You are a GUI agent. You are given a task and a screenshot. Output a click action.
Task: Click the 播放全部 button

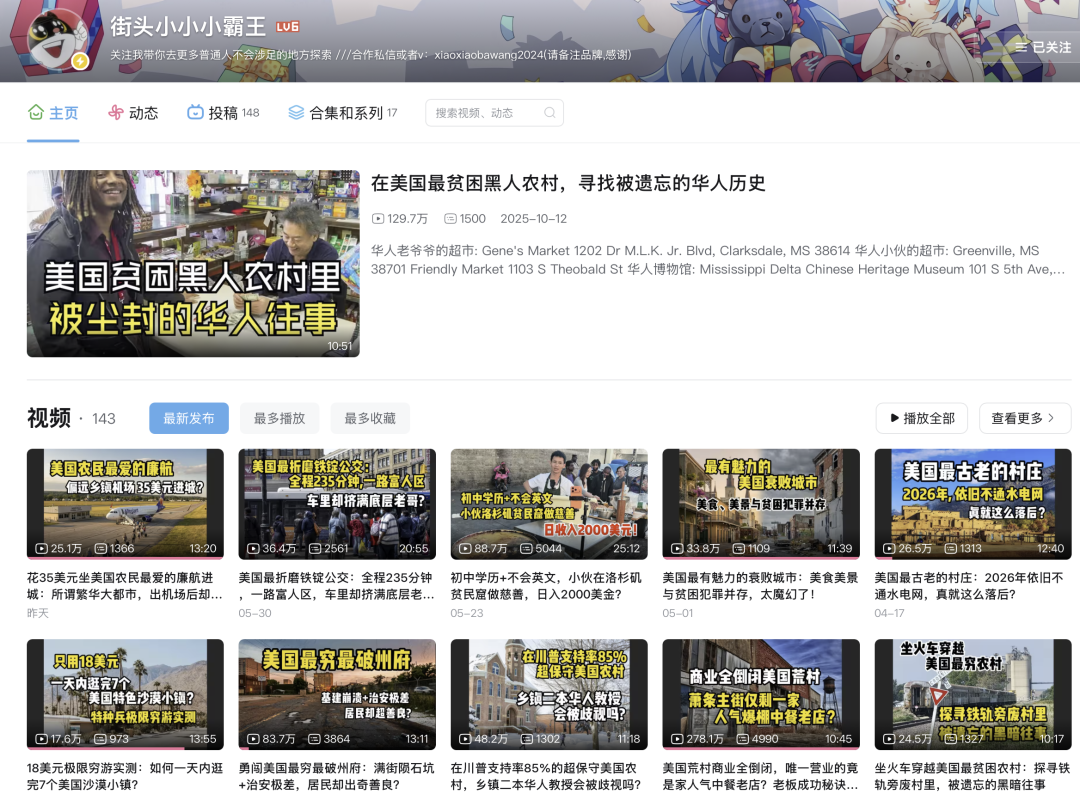coord(922,418)
